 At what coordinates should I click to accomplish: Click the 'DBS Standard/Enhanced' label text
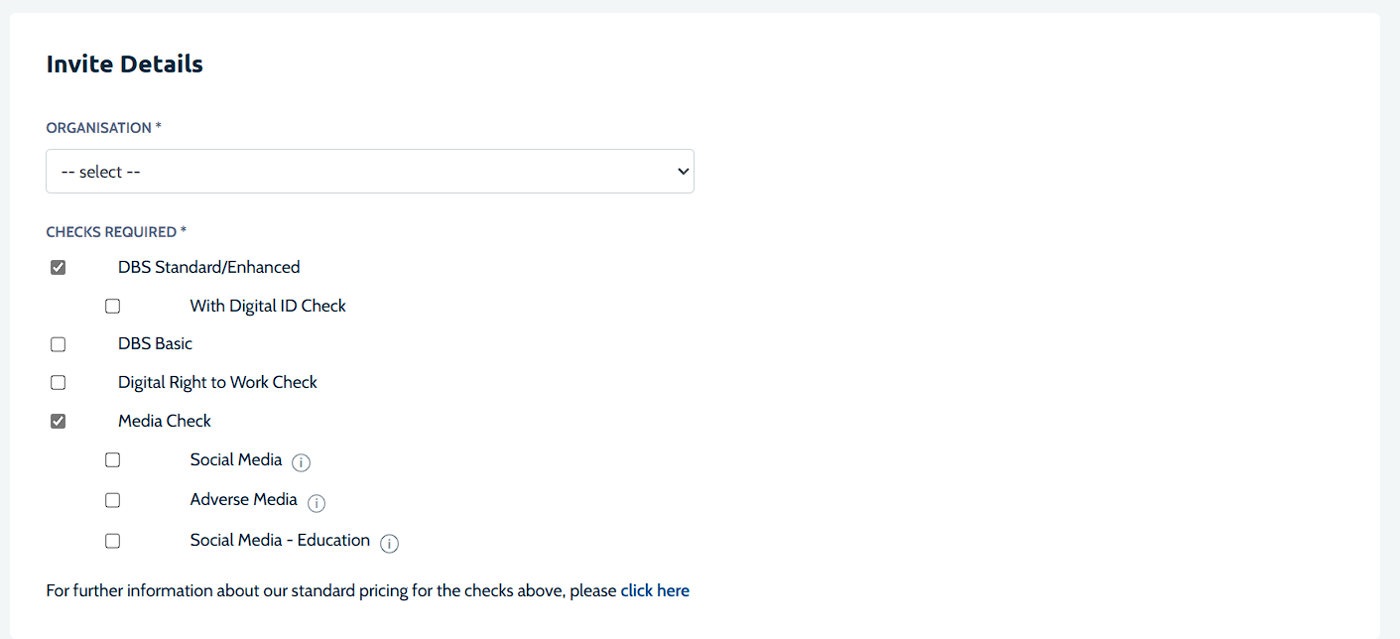(x=209, y=267)
